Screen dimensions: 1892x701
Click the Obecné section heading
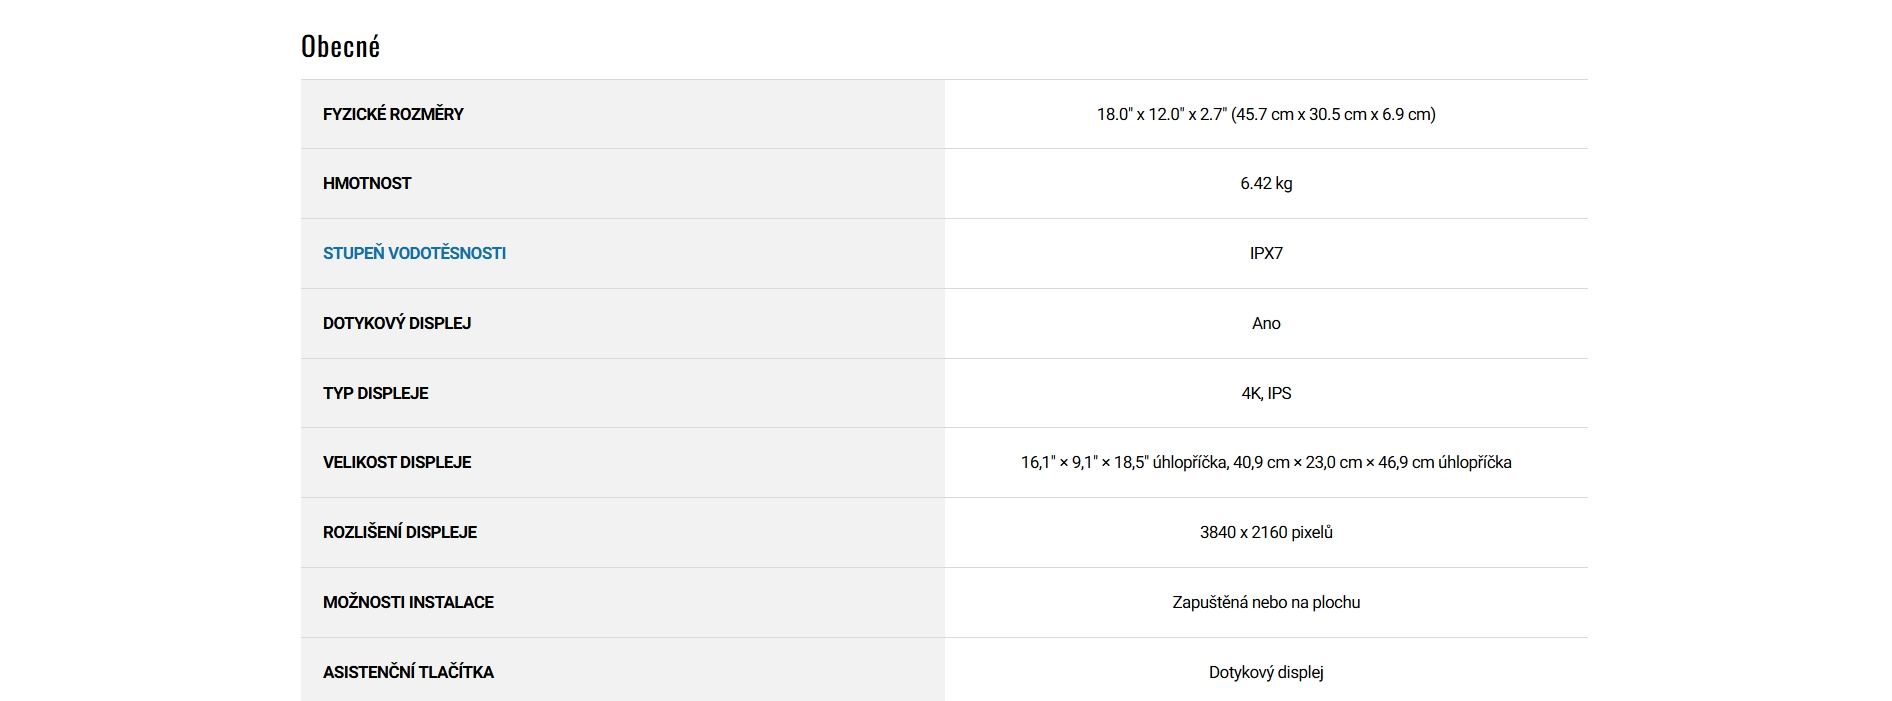point(341,47)
